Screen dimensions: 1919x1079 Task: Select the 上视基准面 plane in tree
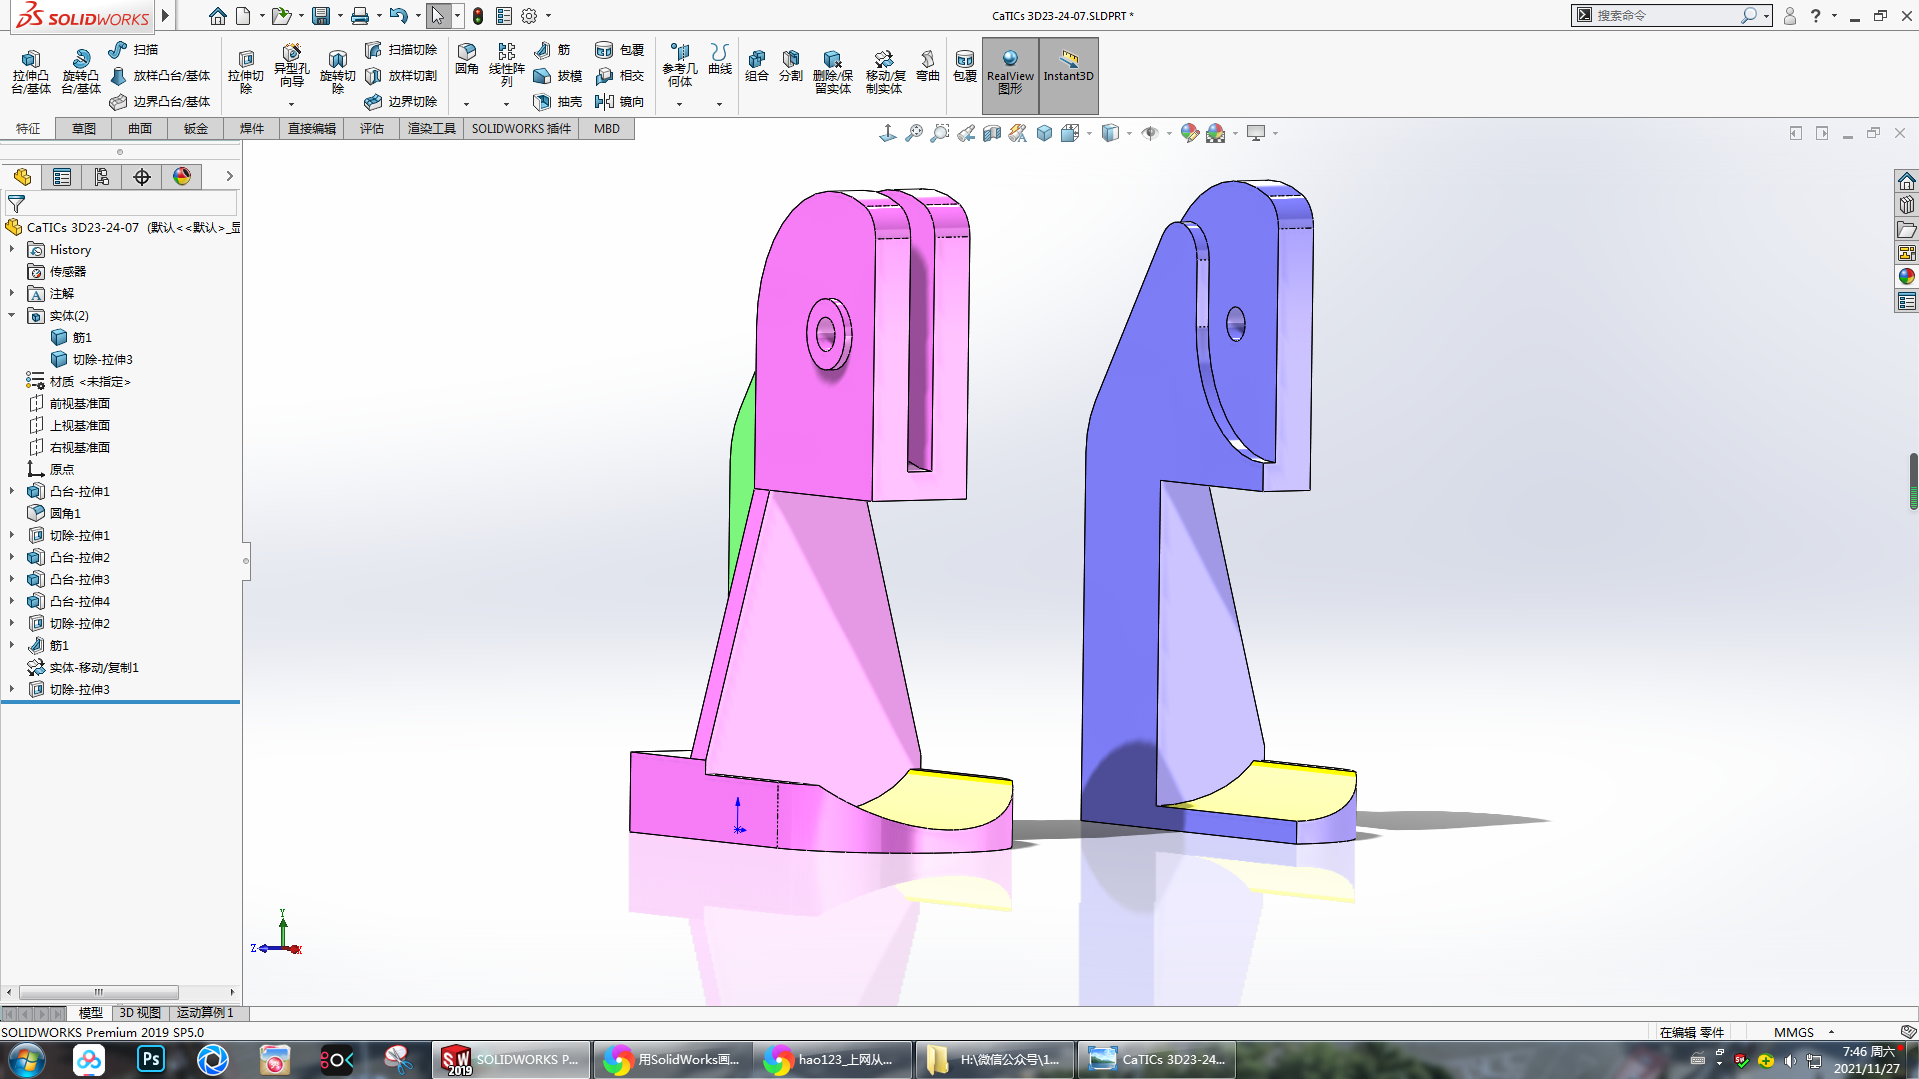pos(80,425)
